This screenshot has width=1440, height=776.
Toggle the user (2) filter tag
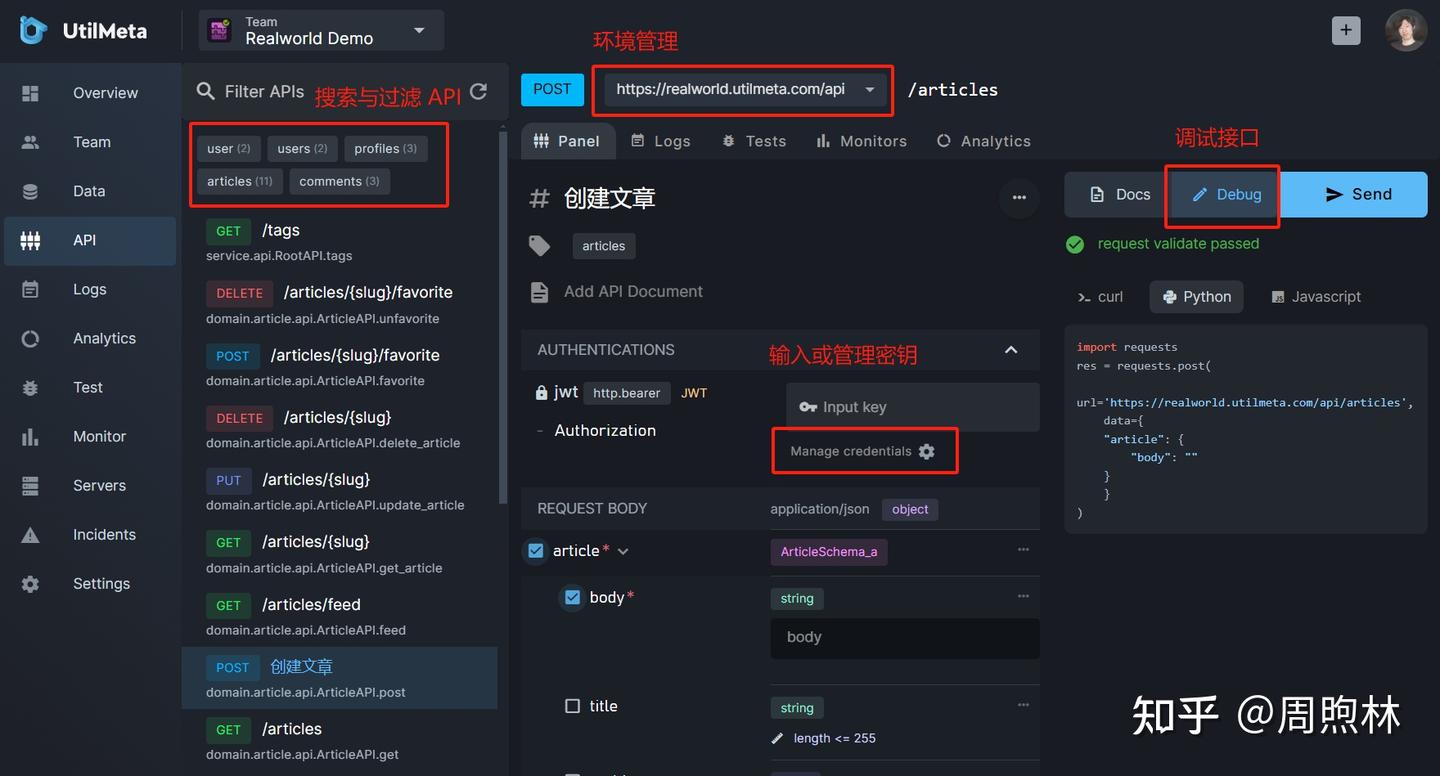point(229,149)
